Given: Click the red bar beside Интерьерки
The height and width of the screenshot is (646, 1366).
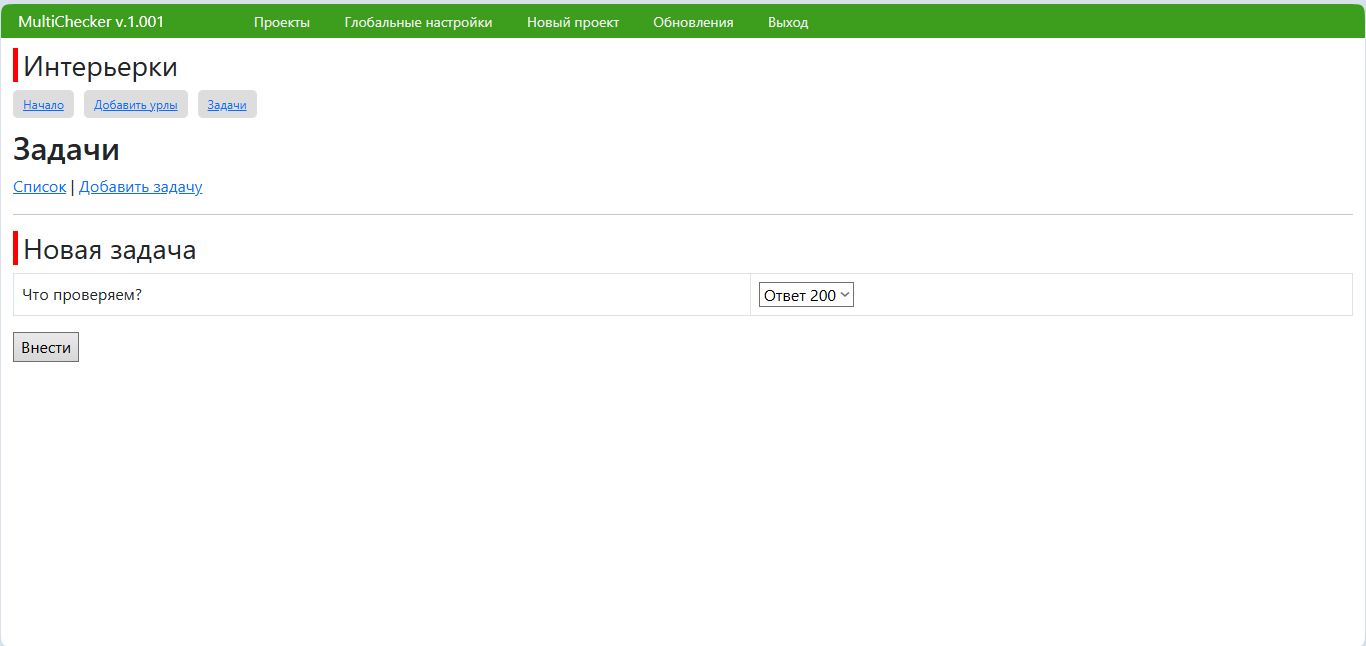Looking at the screenshot, I should click(15, 66).
